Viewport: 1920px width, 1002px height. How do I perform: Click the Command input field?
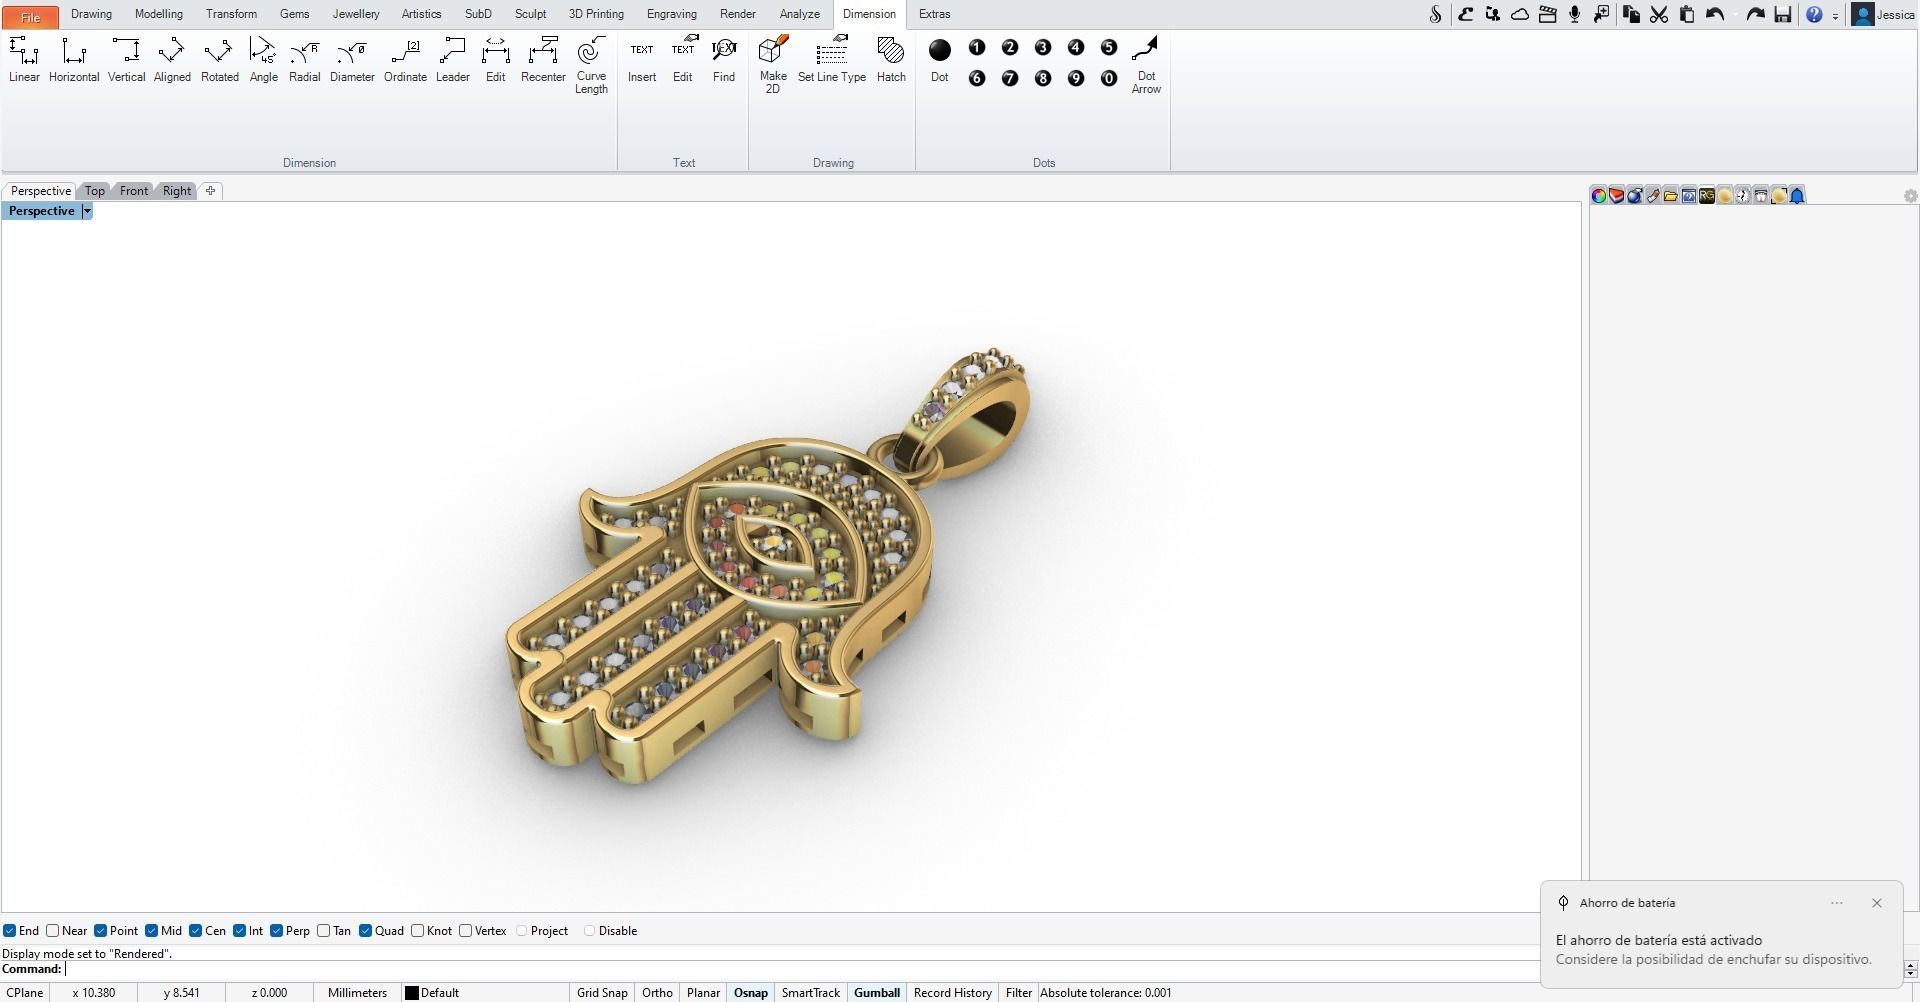click(800, 969)
